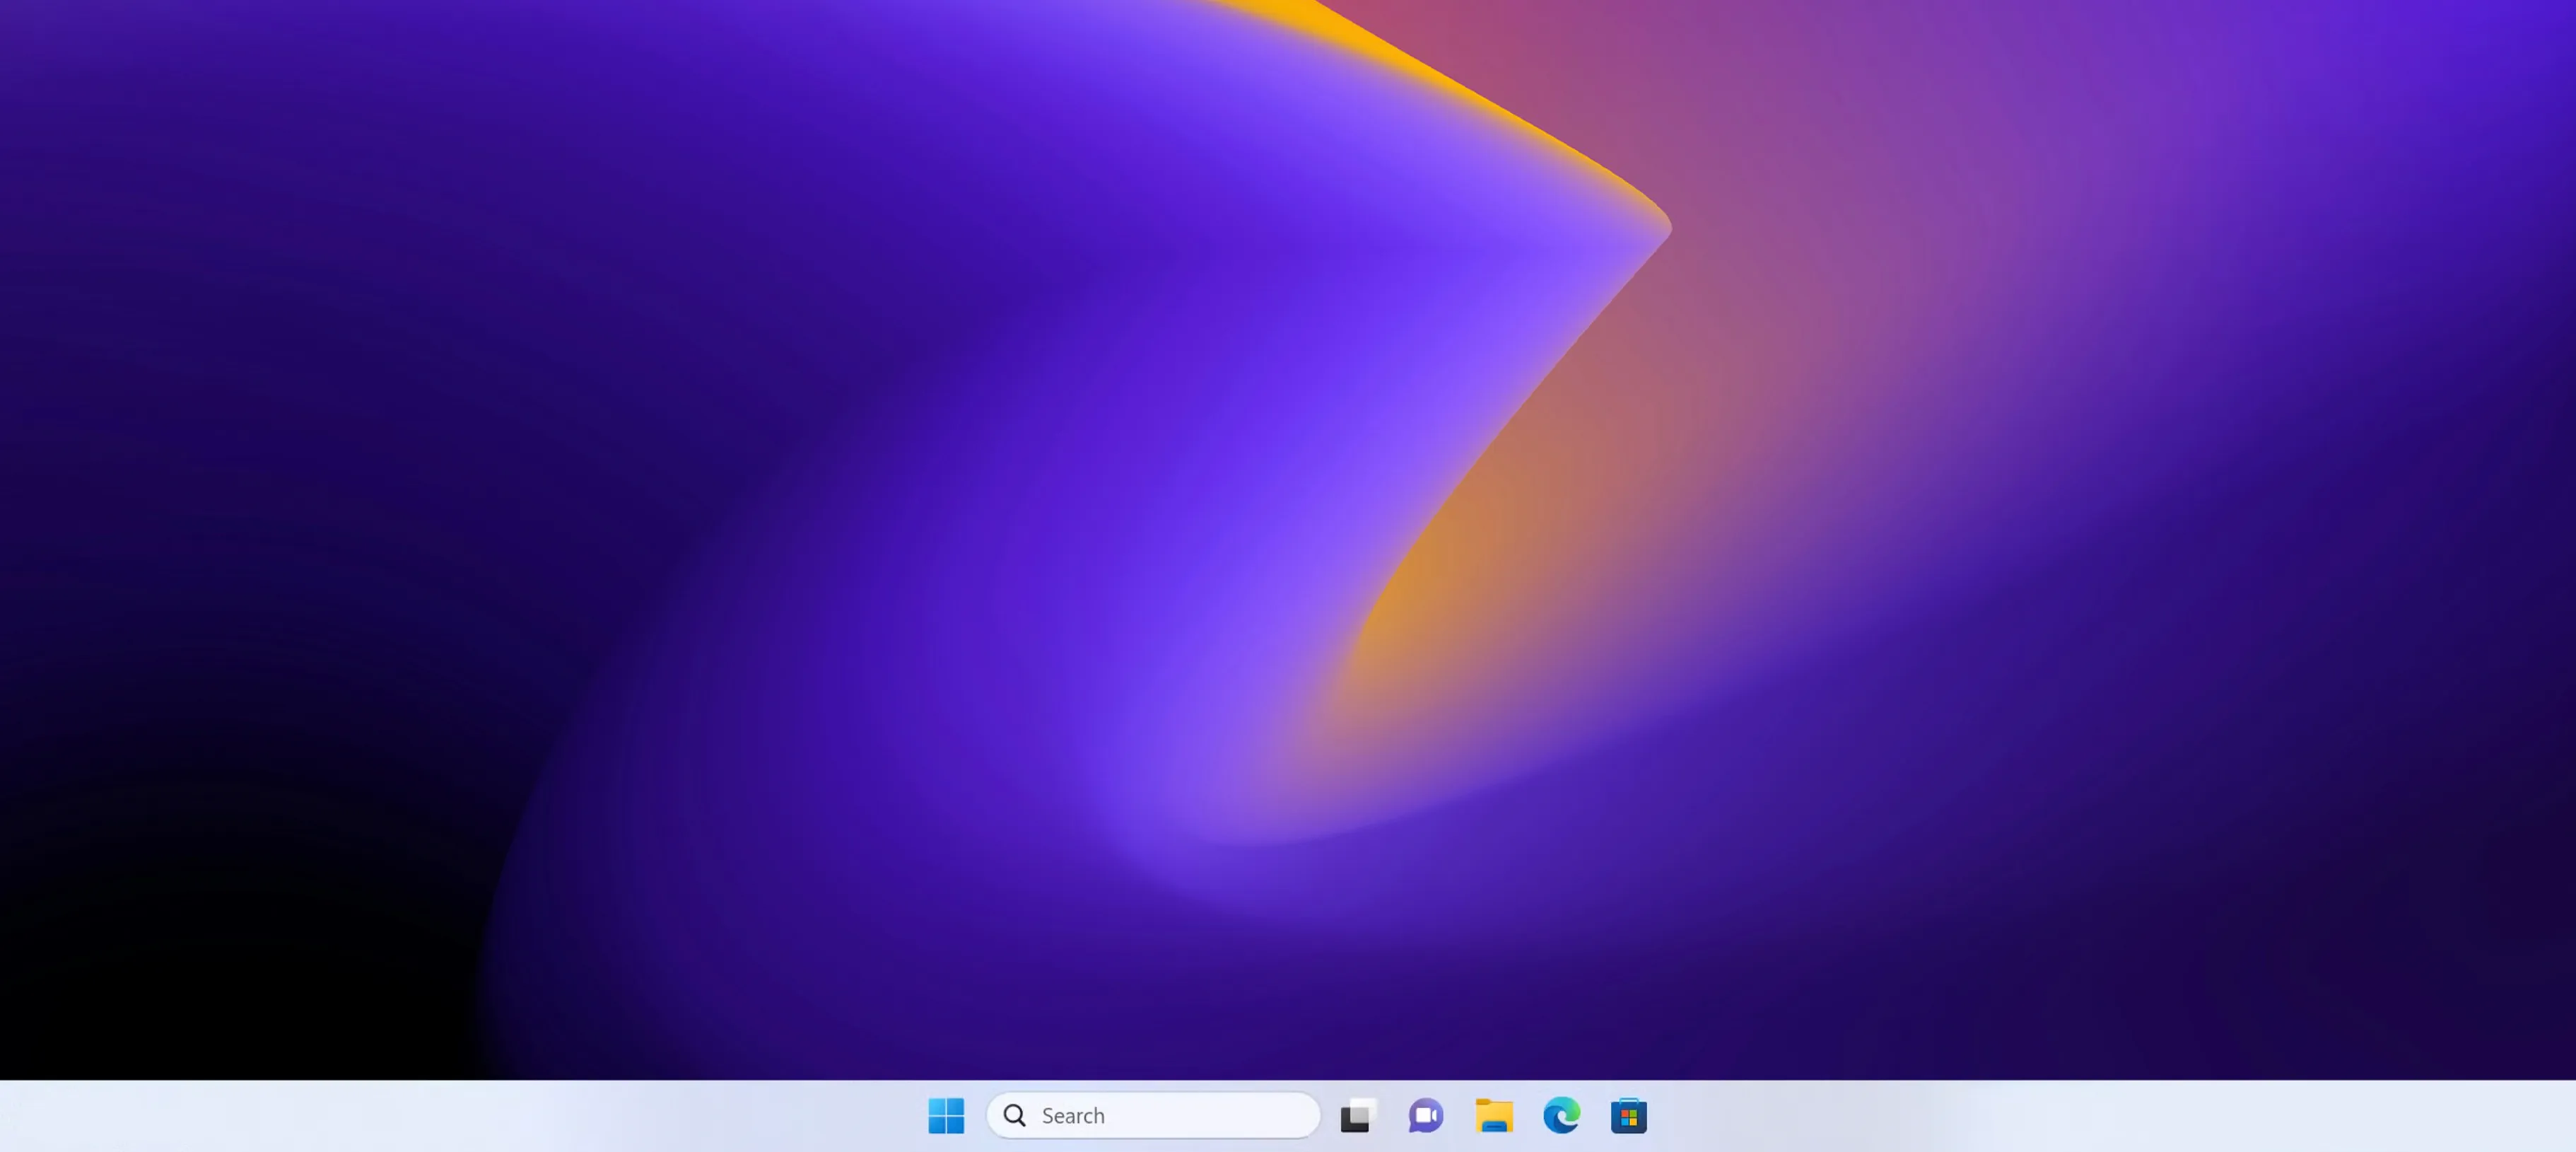
Task: Select the overlapping squares virtual desktops icon
Action: click(x=1357, y=1115)
